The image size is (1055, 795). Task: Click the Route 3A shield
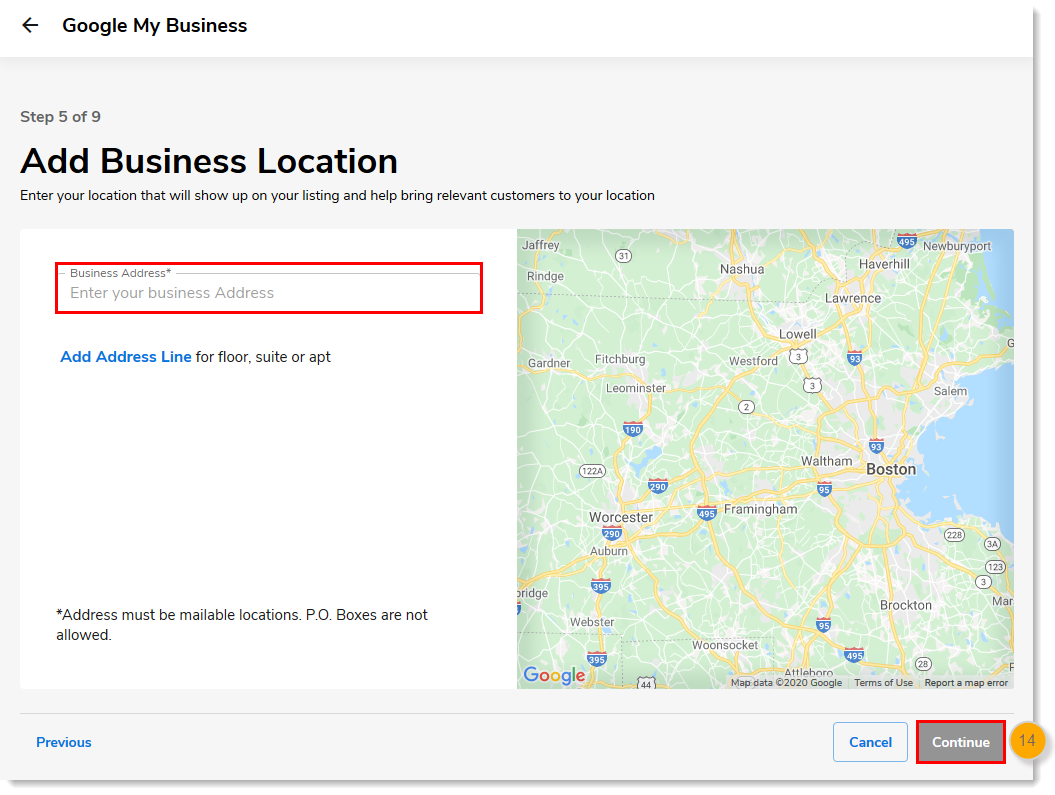tap(992, 544)
